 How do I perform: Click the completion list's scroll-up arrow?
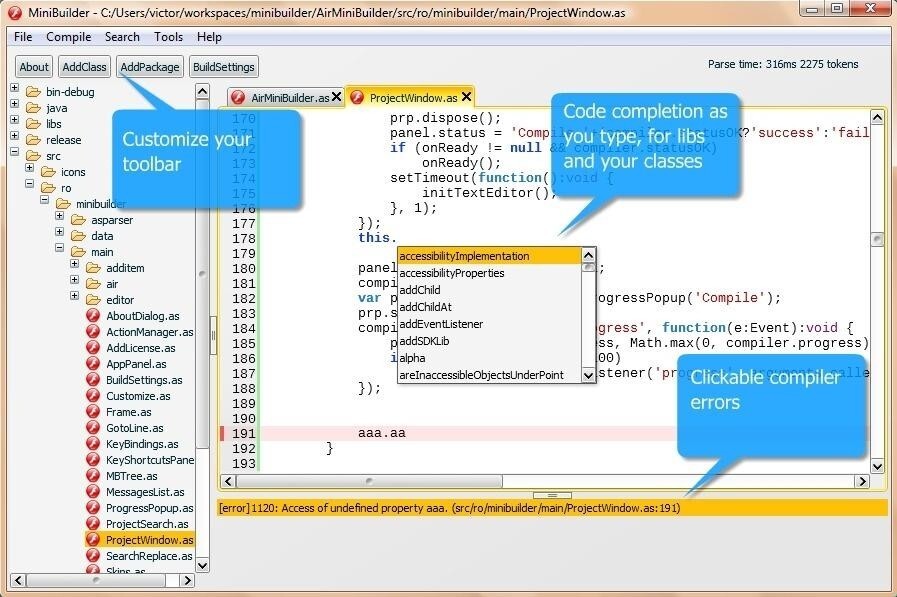coord(588,254)
